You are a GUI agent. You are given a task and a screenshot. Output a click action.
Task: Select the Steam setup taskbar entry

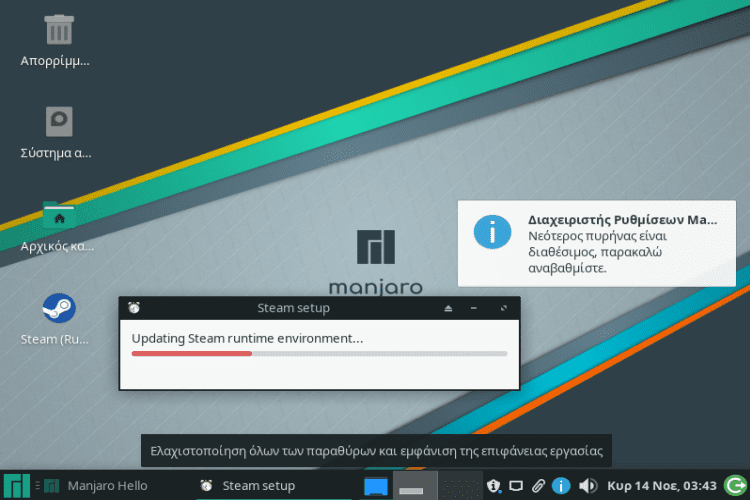pyautogui.click(x=274, y=486)
